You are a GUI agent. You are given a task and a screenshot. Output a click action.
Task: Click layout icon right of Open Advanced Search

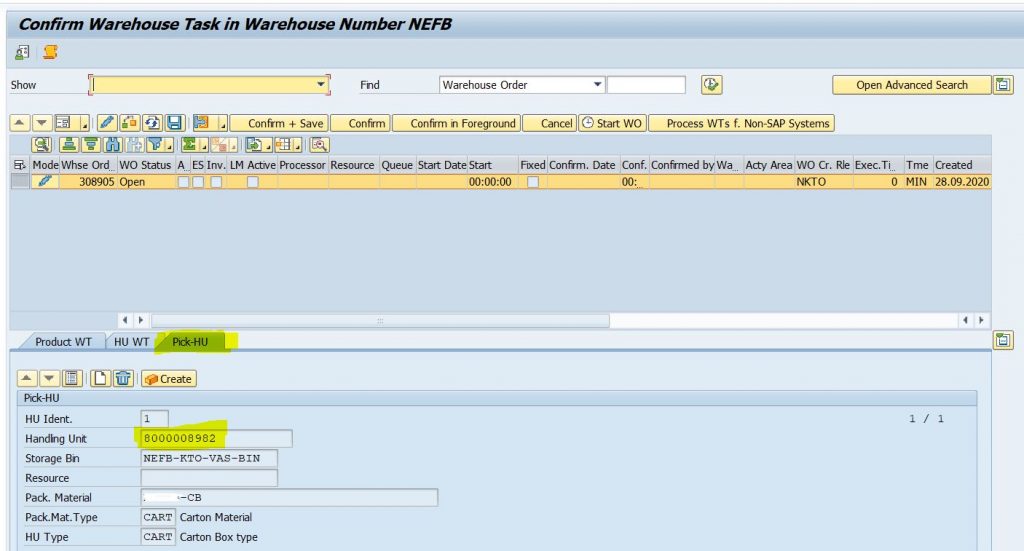point(1003,85)
